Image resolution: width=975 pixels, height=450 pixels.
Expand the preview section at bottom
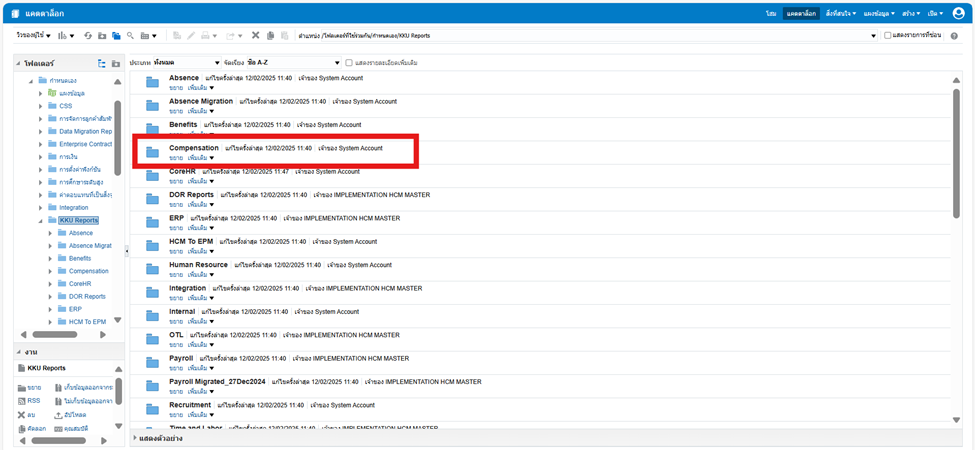[x=135, y=437]
